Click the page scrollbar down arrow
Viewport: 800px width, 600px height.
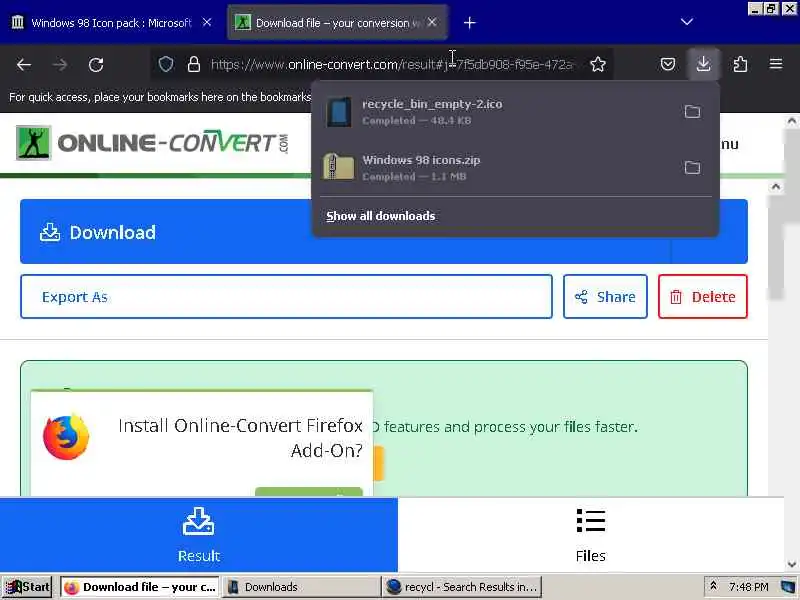tap(791, 564)
